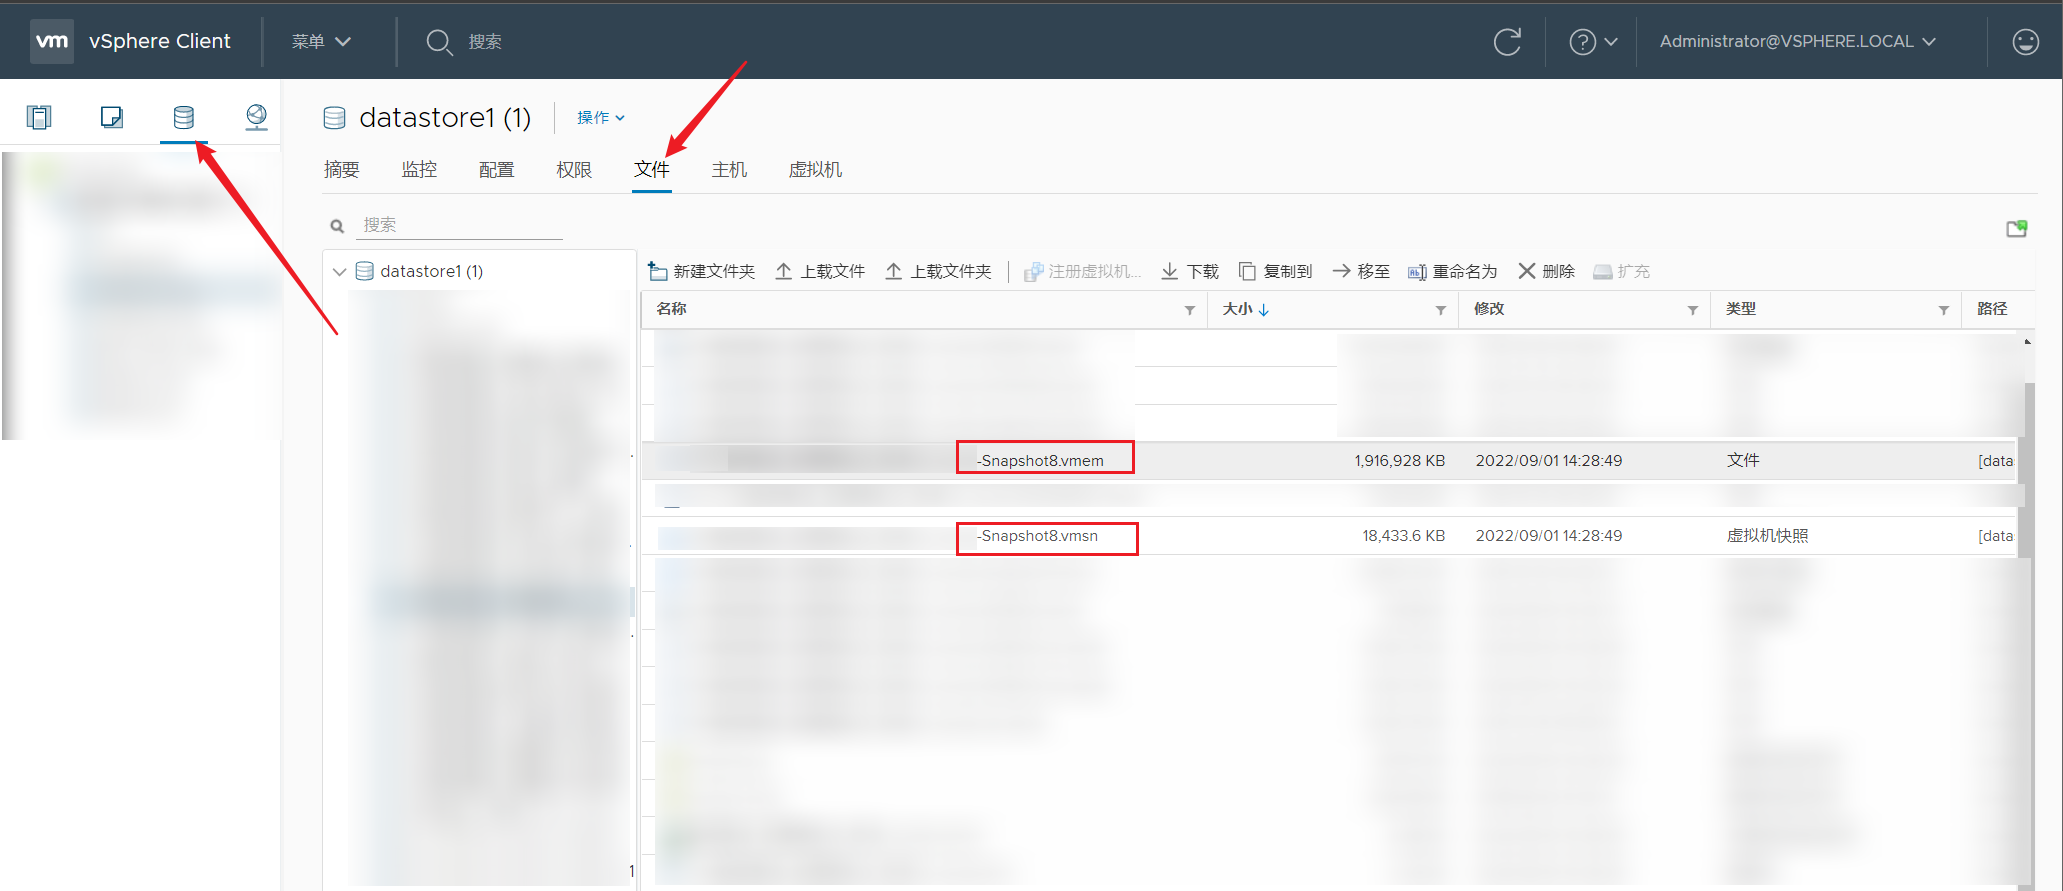Viewport: 2063px width, 891px height.
Task: Collapse the datastore1 (1) tree node
Action: (x=339, y=271)
